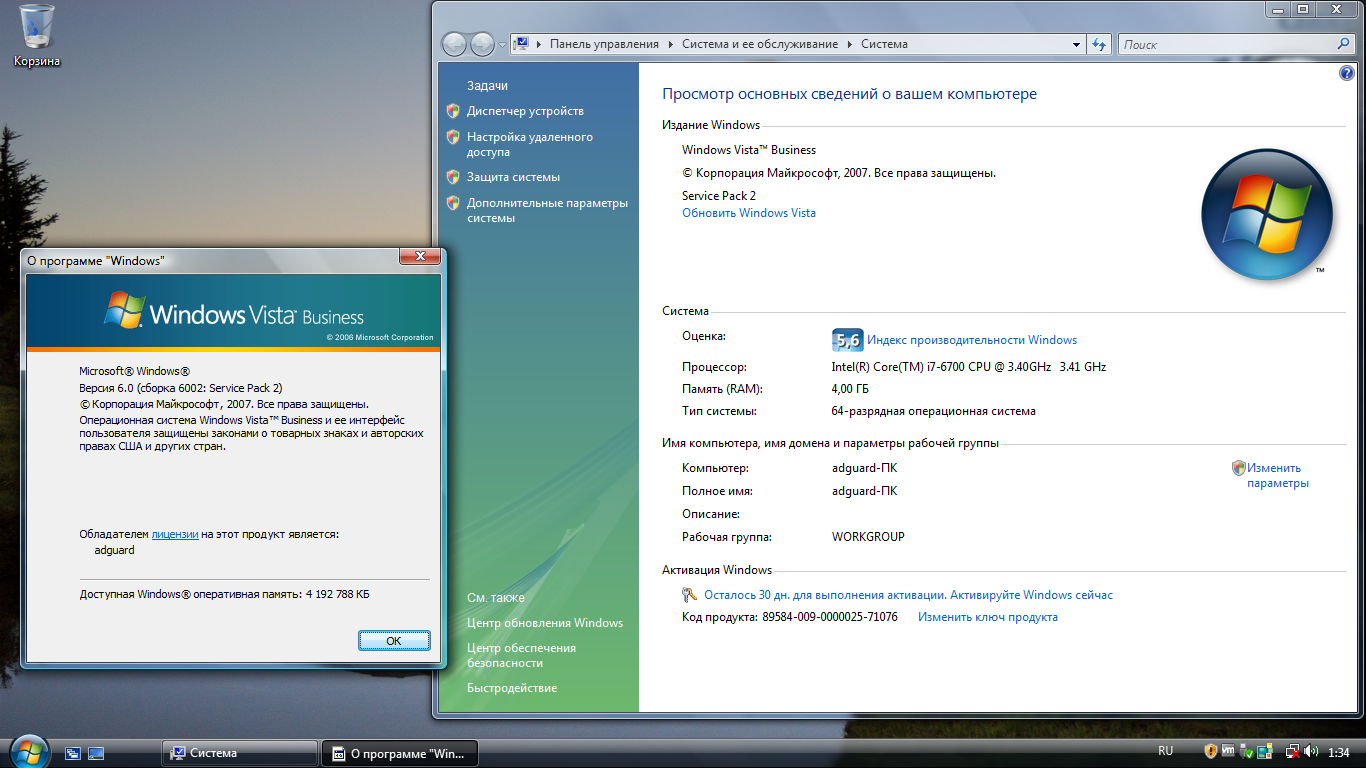Image resolution: width=1366 pixels, height=768 pixels.
Task: Click shield icon beside Защита системы
Action: point(453,177)
